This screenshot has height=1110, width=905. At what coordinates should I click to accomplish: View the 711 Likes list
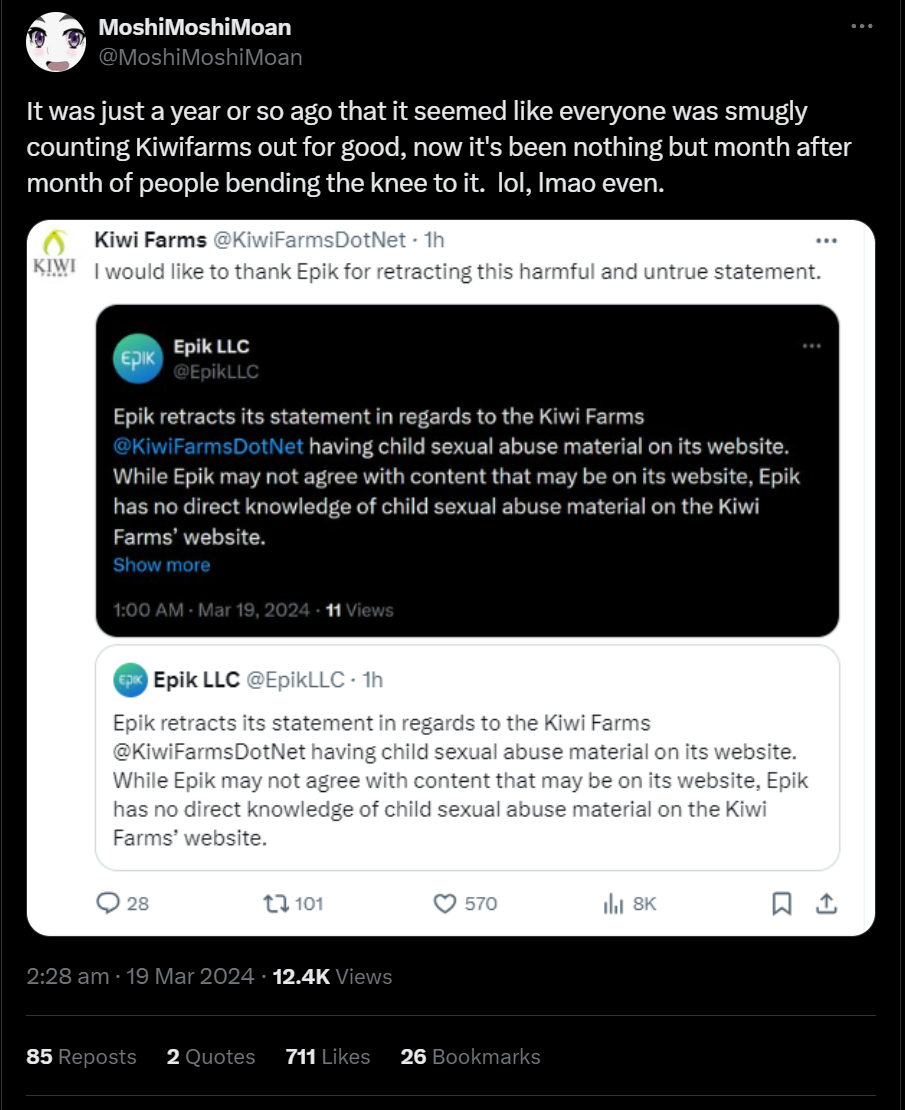tap(327, 1057)
